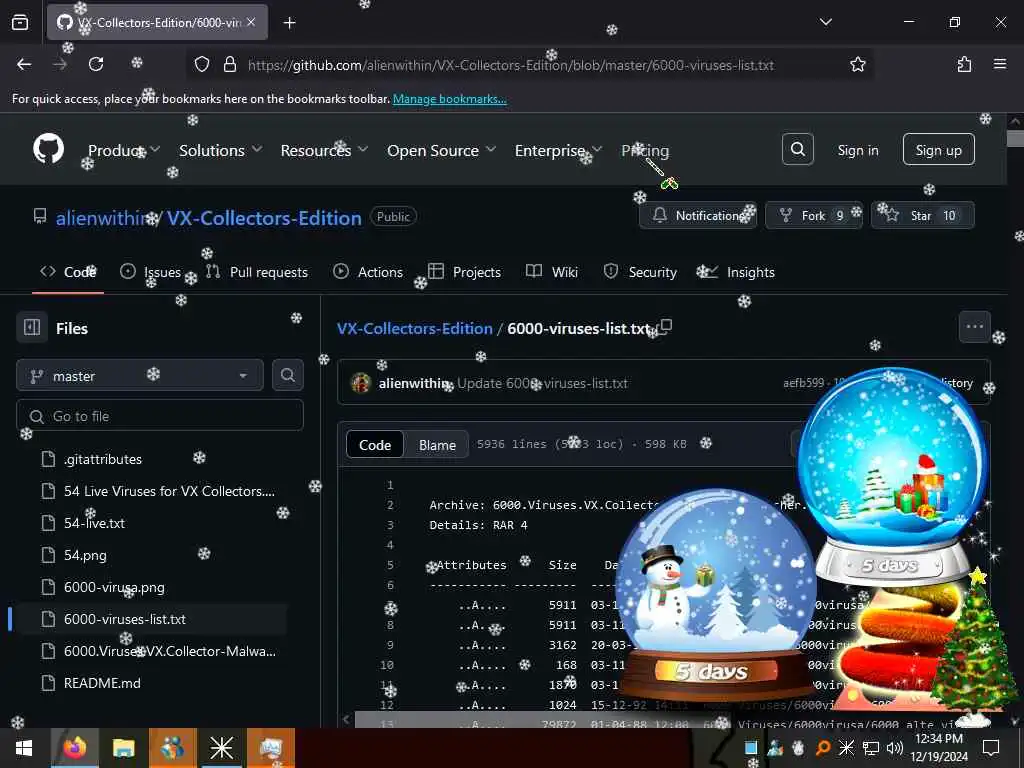This screenshot has width=1024, height=768.
Task: Open .gitattributes in file tree
Action: (x=103, y=459)
